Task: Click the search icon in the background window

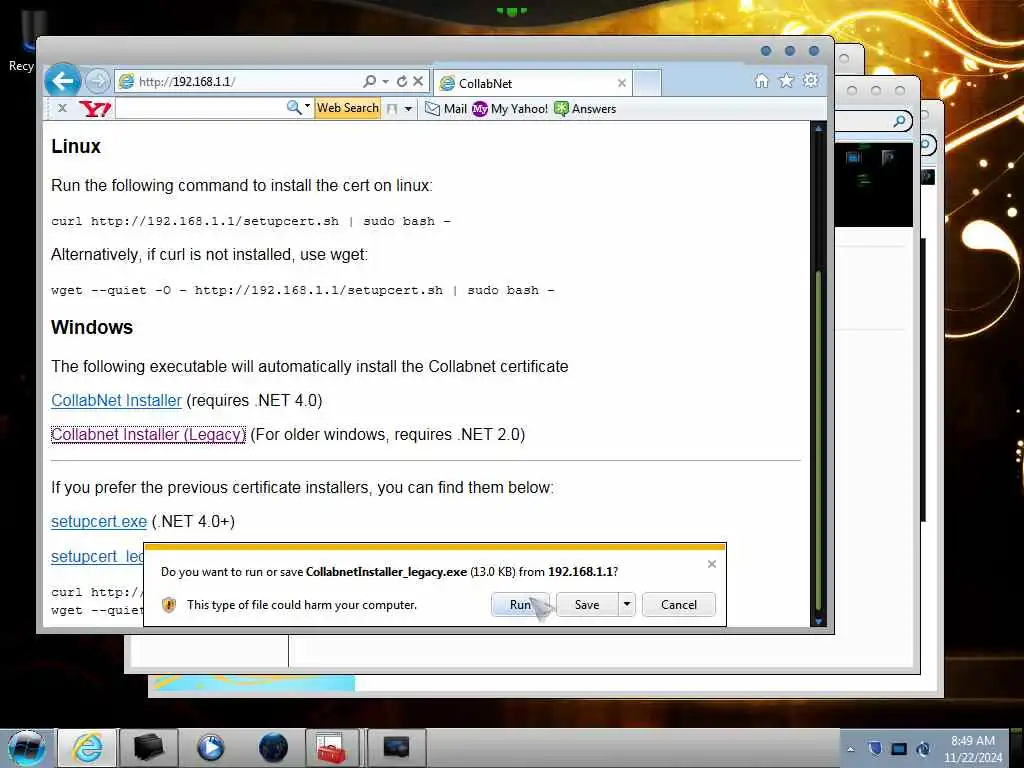Action: tap(900, 121)
